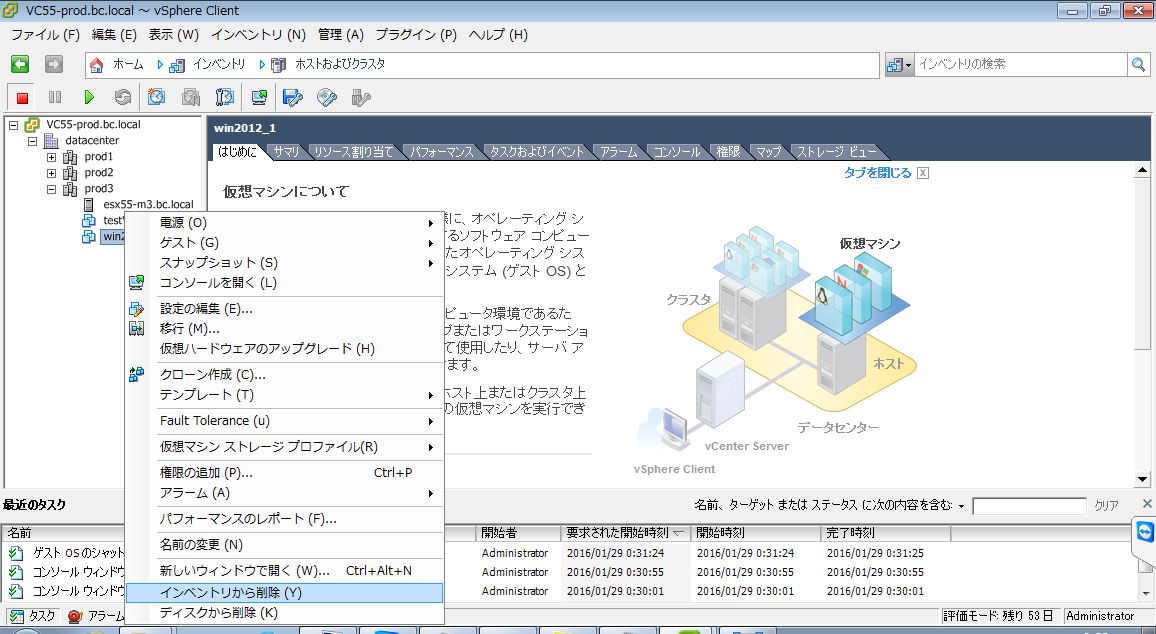Click the take snapshot toolbar icon

pyautogui.click(x=156, y=97)
